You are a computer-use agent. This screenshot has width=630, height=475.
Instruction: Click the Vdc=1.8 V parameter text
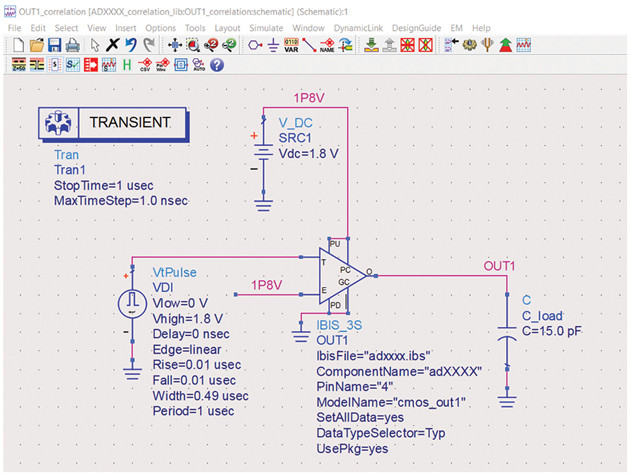pos(308,154)
